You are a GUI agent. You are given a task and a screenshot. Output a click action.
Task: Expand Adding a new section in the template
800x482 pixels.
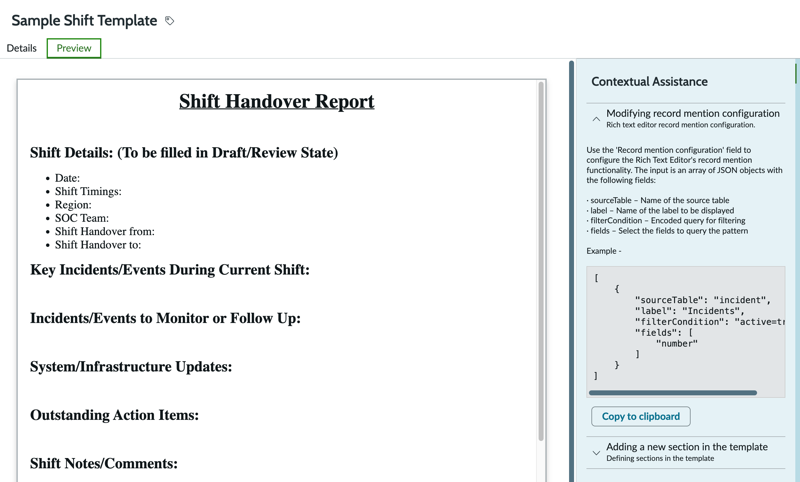coord(596,452)
